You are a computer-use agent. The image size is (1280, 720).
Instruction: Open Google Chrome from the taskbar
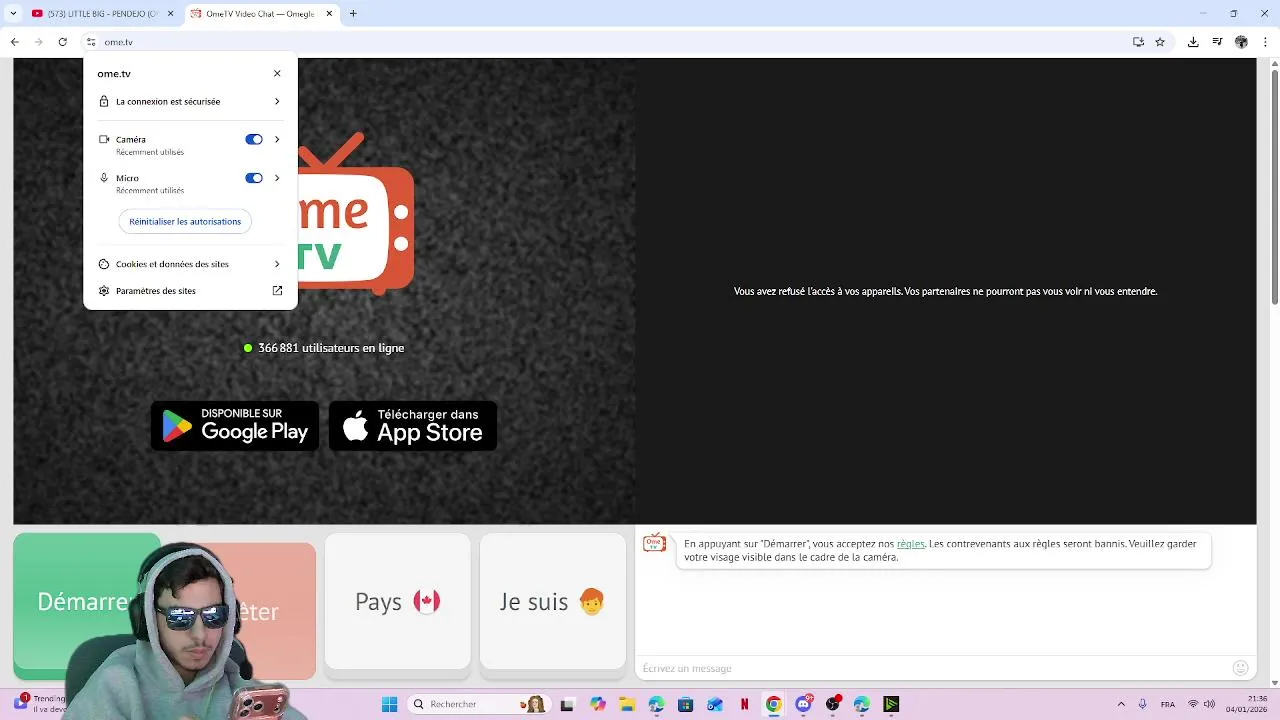click(x=773, y=704)
